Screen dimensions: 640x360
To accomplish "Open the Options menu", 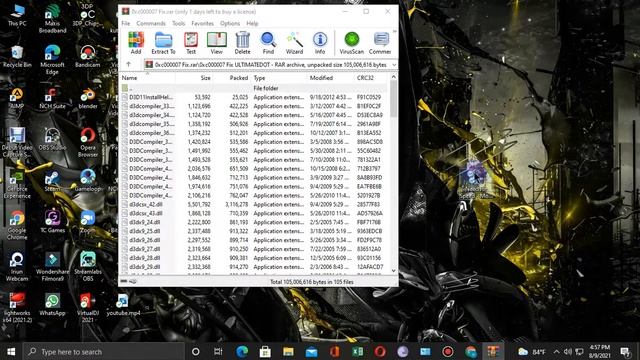I will pyautogui.click(x=230, y=24).
